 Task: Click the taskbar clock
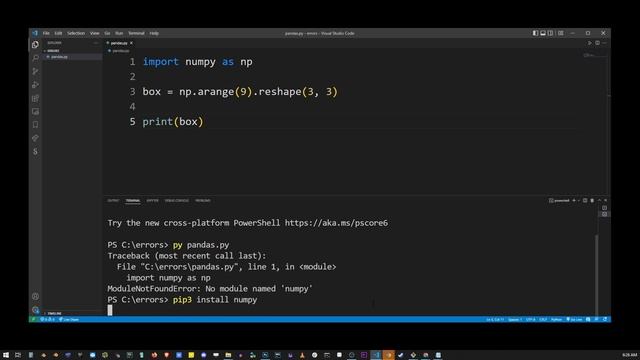point(630,355)
